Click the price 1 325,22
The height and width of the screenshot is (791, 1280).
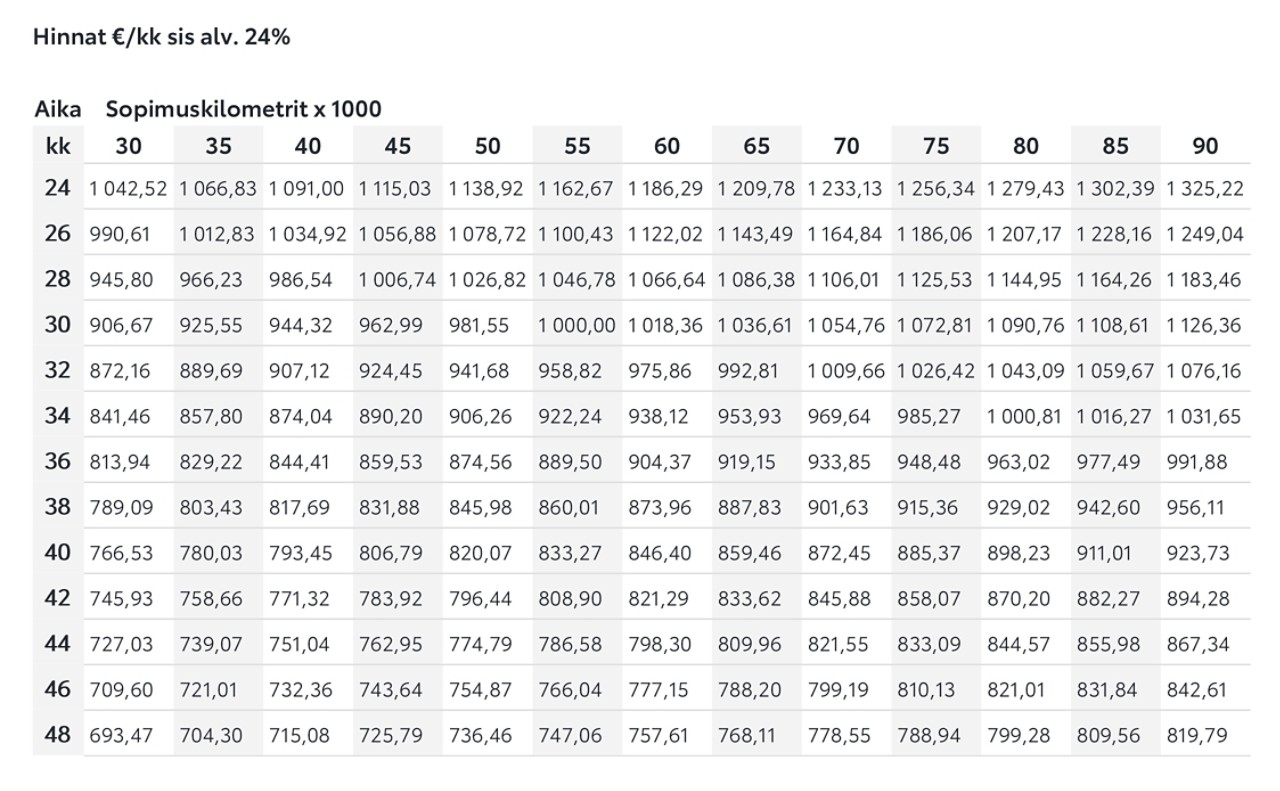tap(1205, 188)
